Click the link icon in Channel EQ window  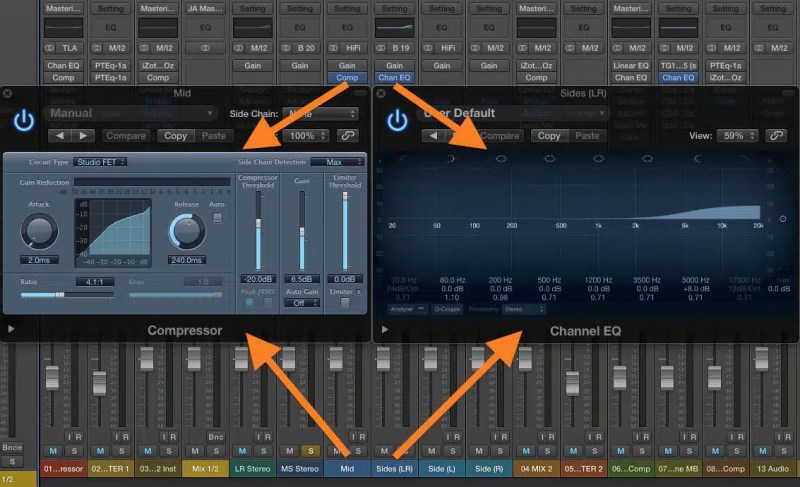pyautogui.click(x=776, y=136)
